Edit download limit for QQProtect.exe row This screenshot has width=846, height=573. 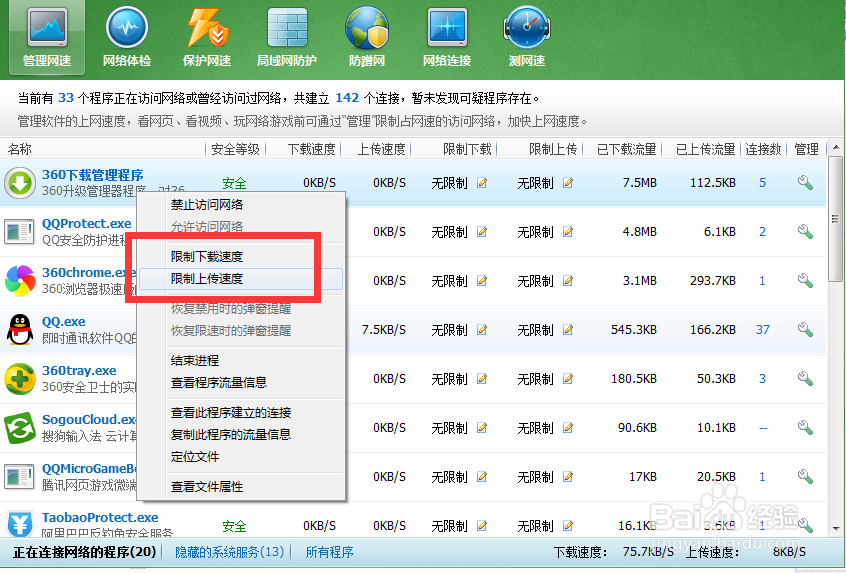(x=482, y=232)
